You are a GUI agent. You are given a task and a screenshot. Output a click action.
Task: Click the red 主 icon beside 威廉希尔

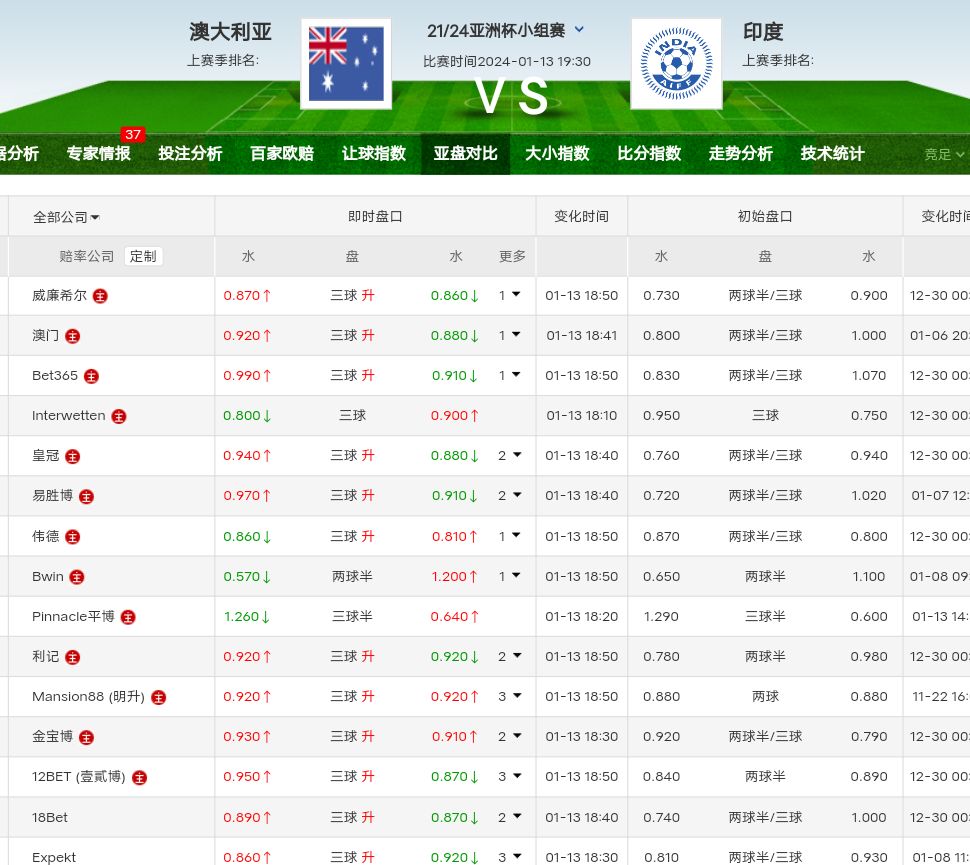click(x=100, y=296)
